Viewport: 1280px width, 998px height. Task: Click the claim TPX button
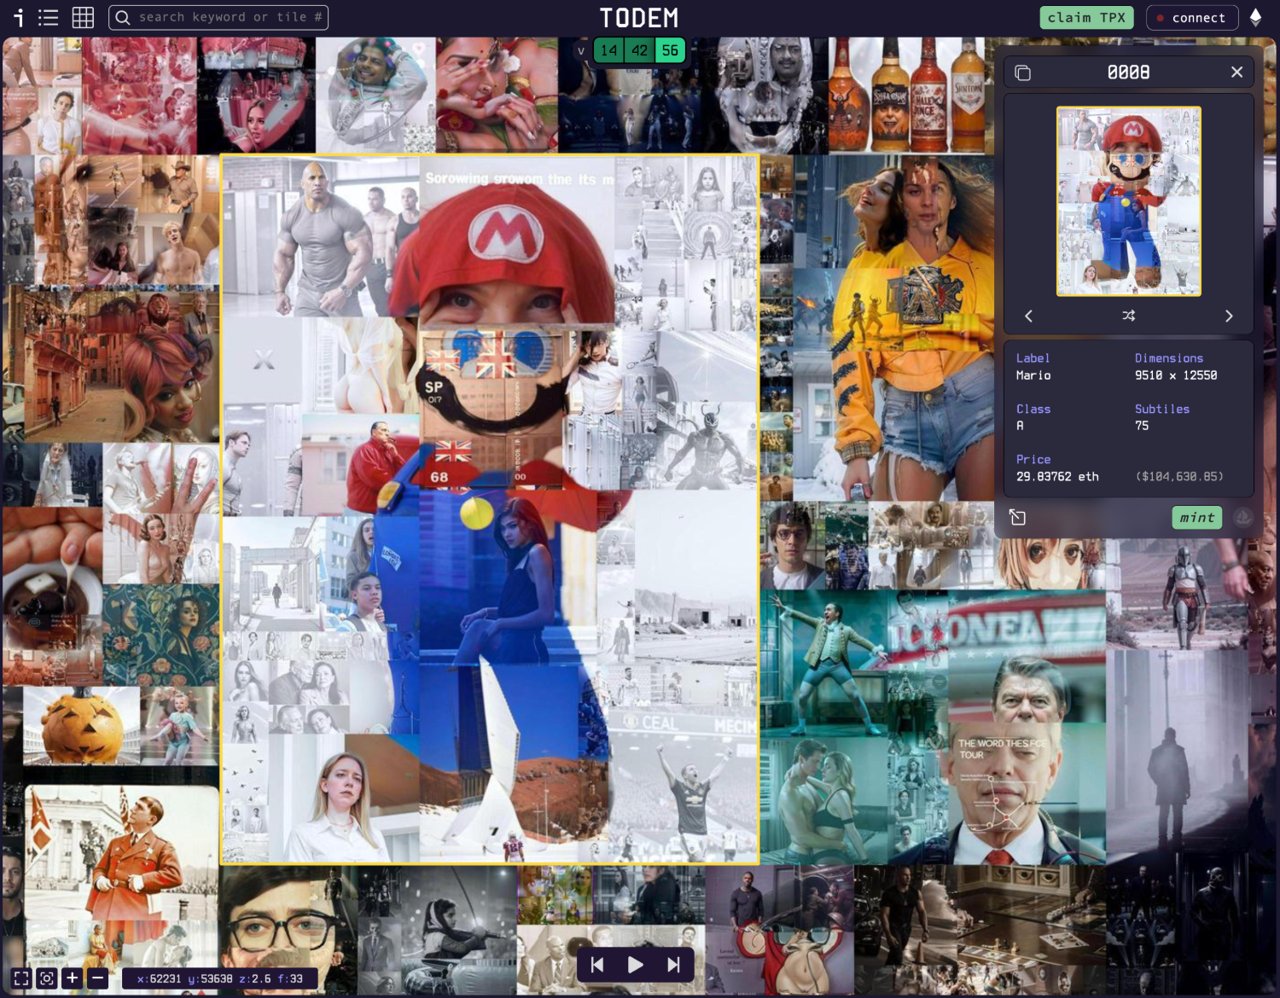[x=1087, y=17]
